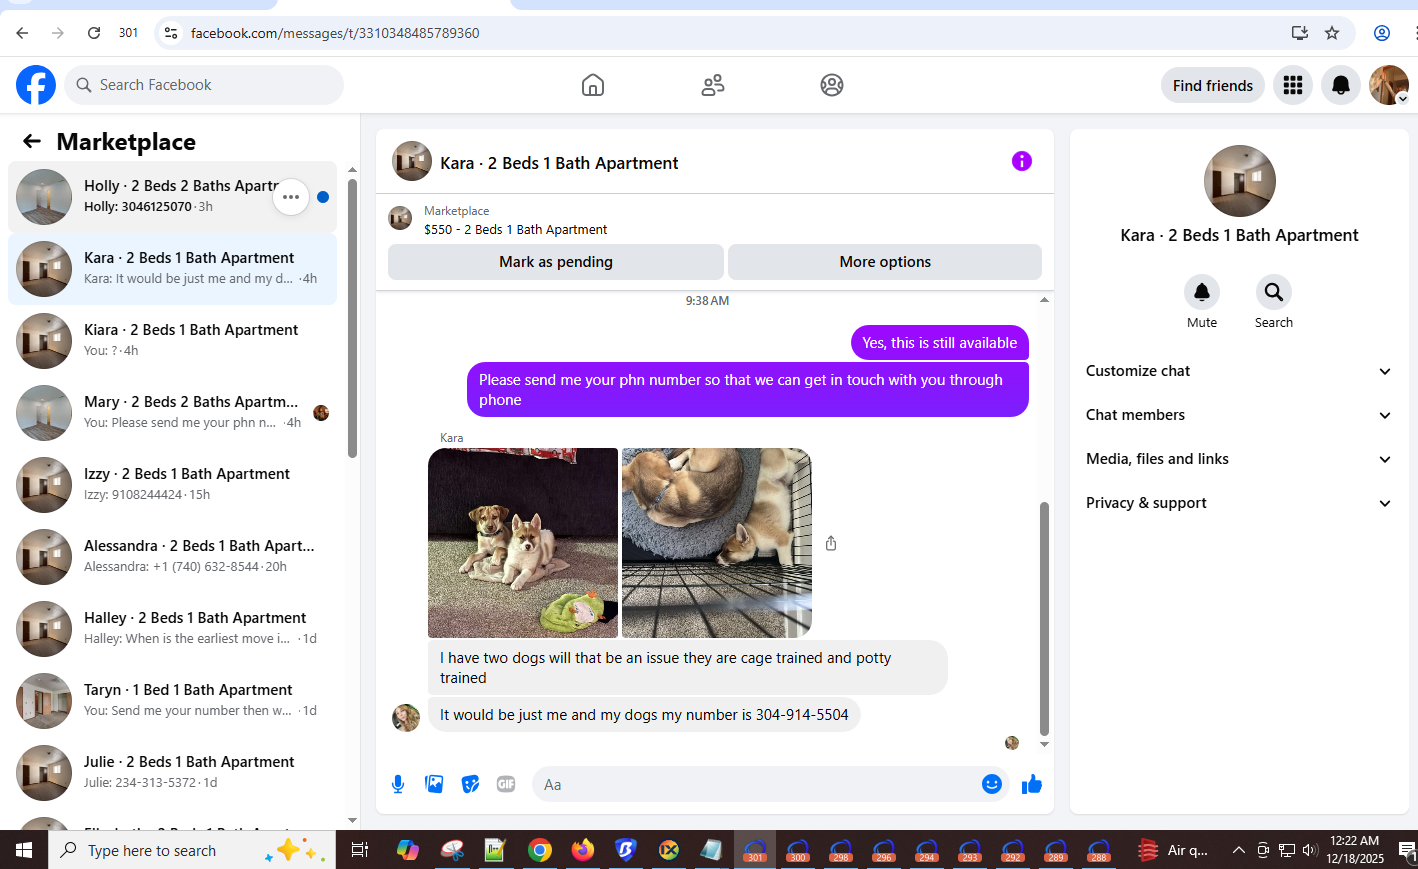Go back with the Marketplace back arrow
1418x869 pixels.
pos(32,141)
